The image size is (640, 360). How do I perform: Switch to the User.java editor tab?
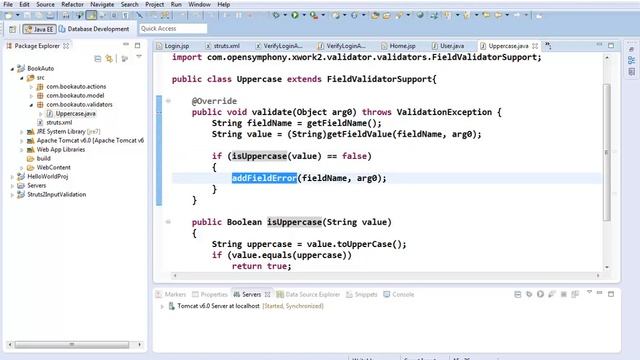pos(448,46)
